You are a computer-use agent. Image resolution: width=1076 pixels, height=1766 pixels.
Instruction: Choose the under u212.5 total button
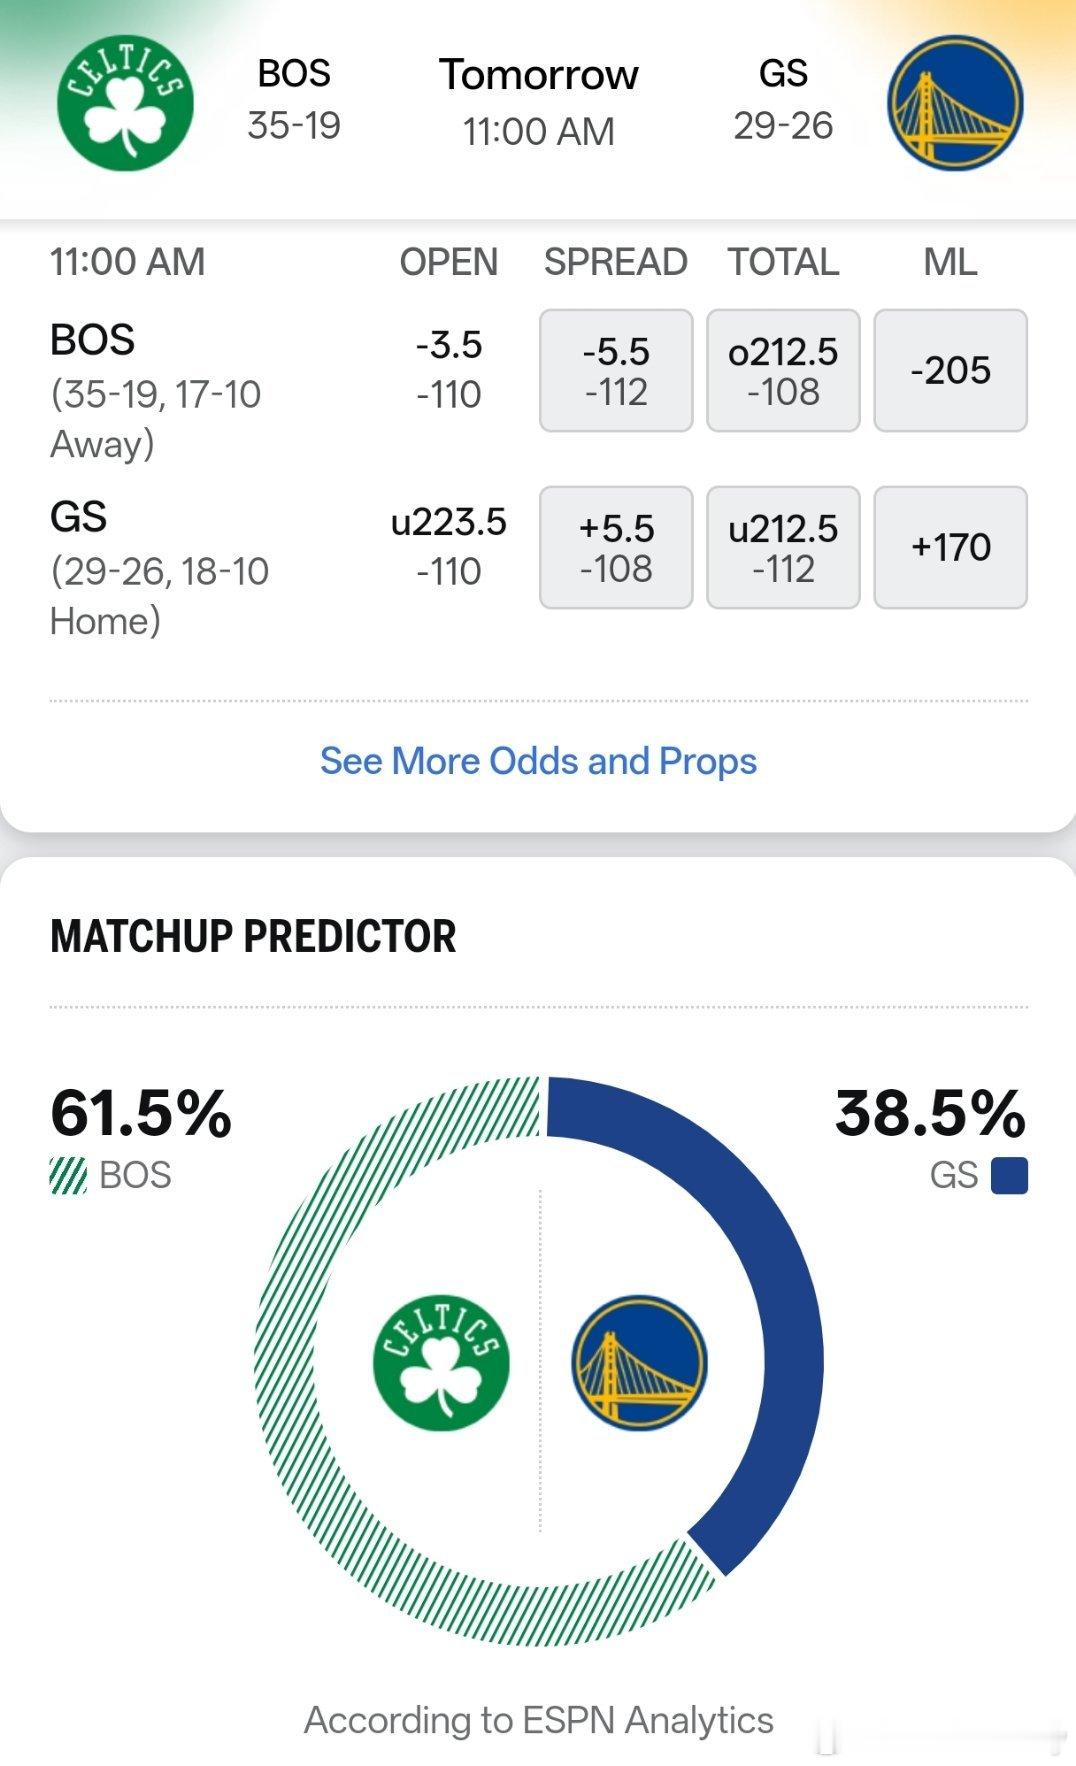coord(783,548)
